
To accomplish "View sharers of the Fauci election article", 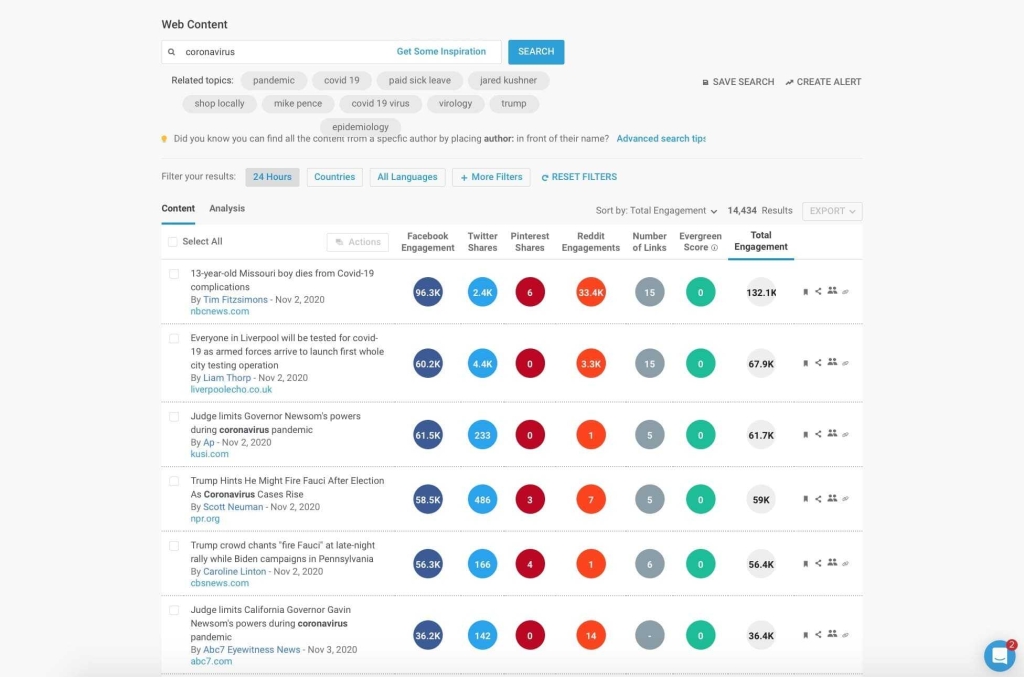I will pyautogui.click(x=833, y=499).
